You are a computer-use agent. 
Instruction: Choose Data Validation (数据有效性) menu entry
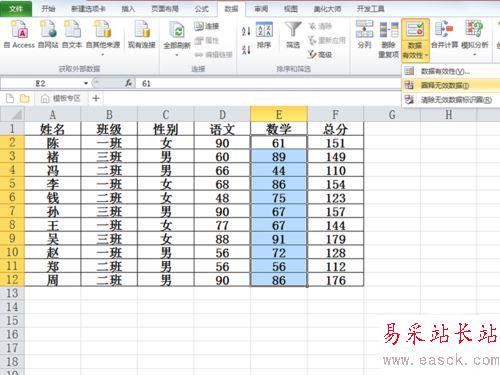(x=451, y=71)
